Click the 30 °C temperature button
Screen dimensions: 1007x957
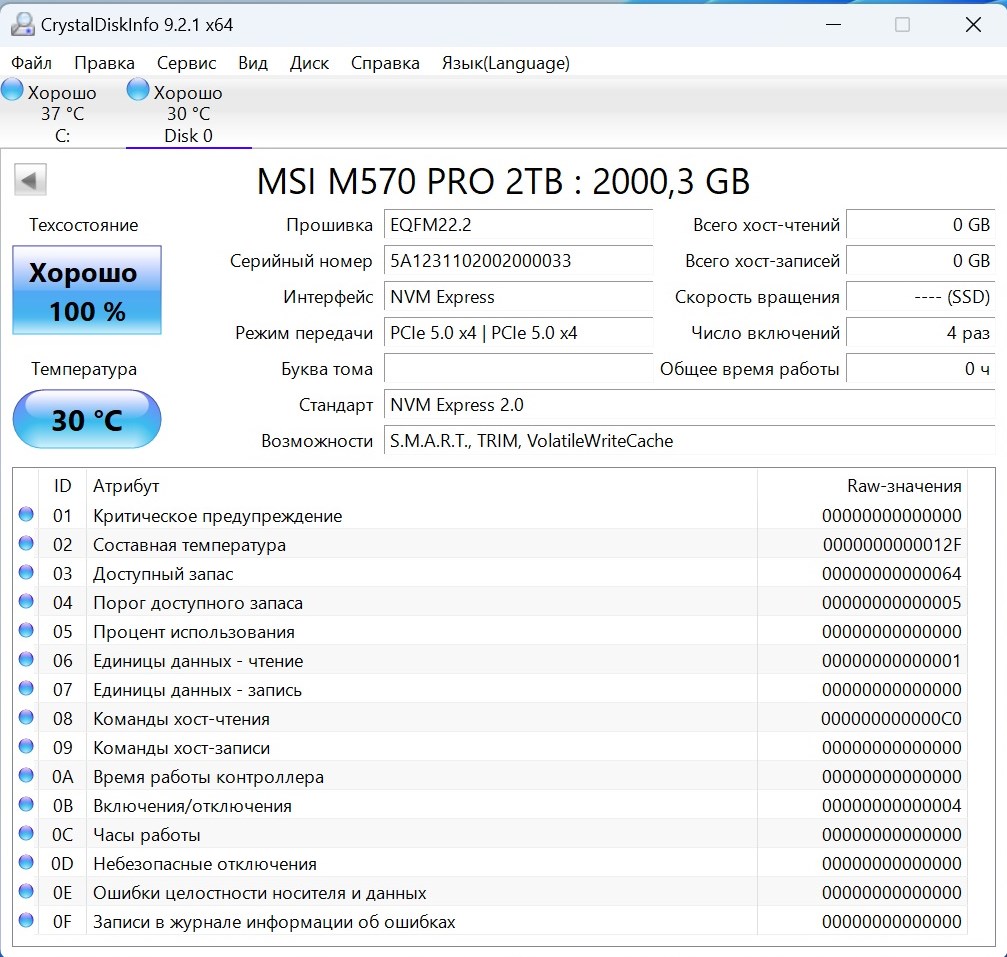click(x=87, y=420)
